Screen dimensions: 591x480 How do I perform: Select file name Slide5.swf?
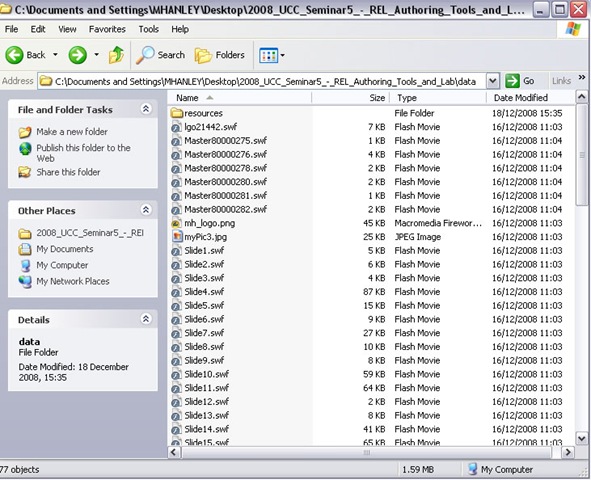[204, 306]
